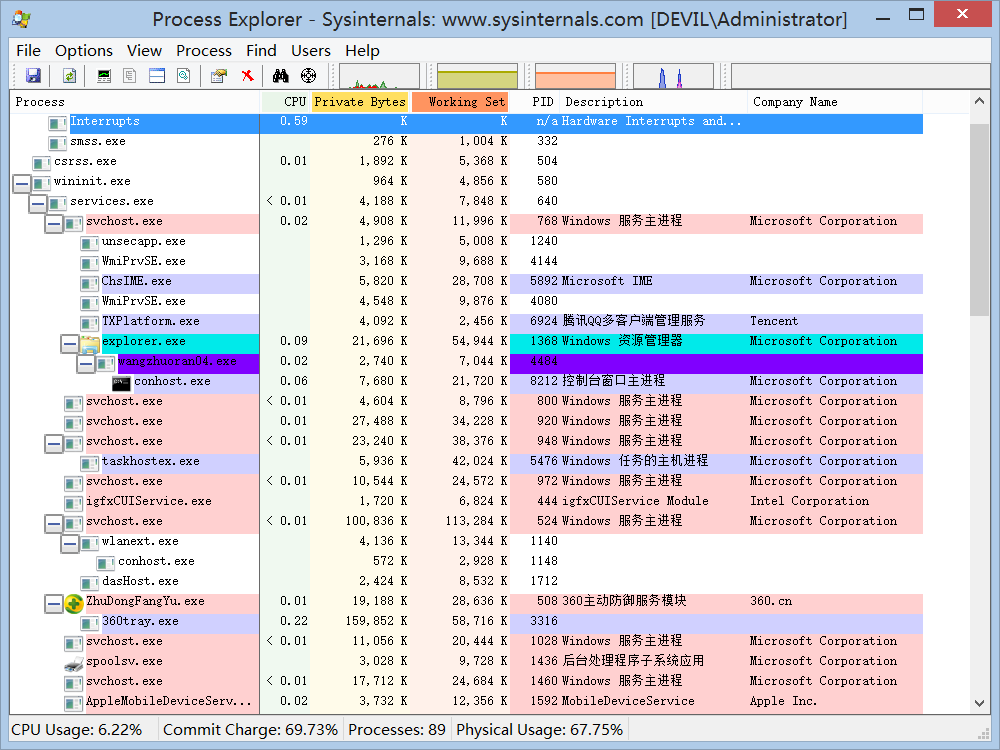Click 'Intel Corporation' company name cell

click(809, 501)
